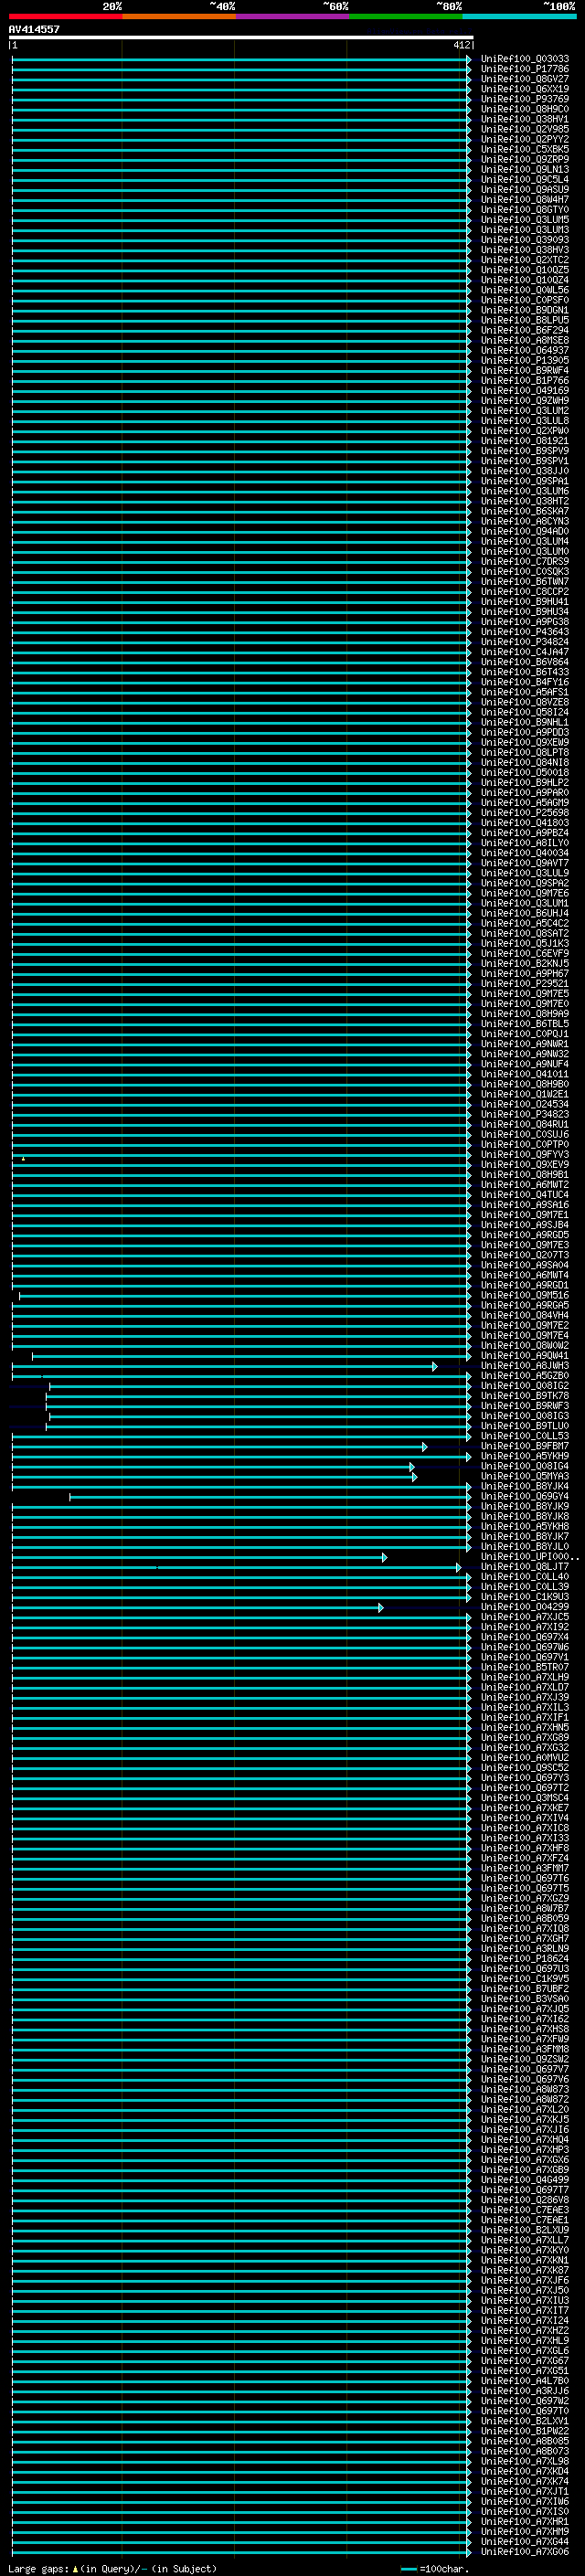The height and width of the screenshot is (2576, 585).
Task: Open the hit UniRef100_P17786
Action: click(x=524, y=69)
